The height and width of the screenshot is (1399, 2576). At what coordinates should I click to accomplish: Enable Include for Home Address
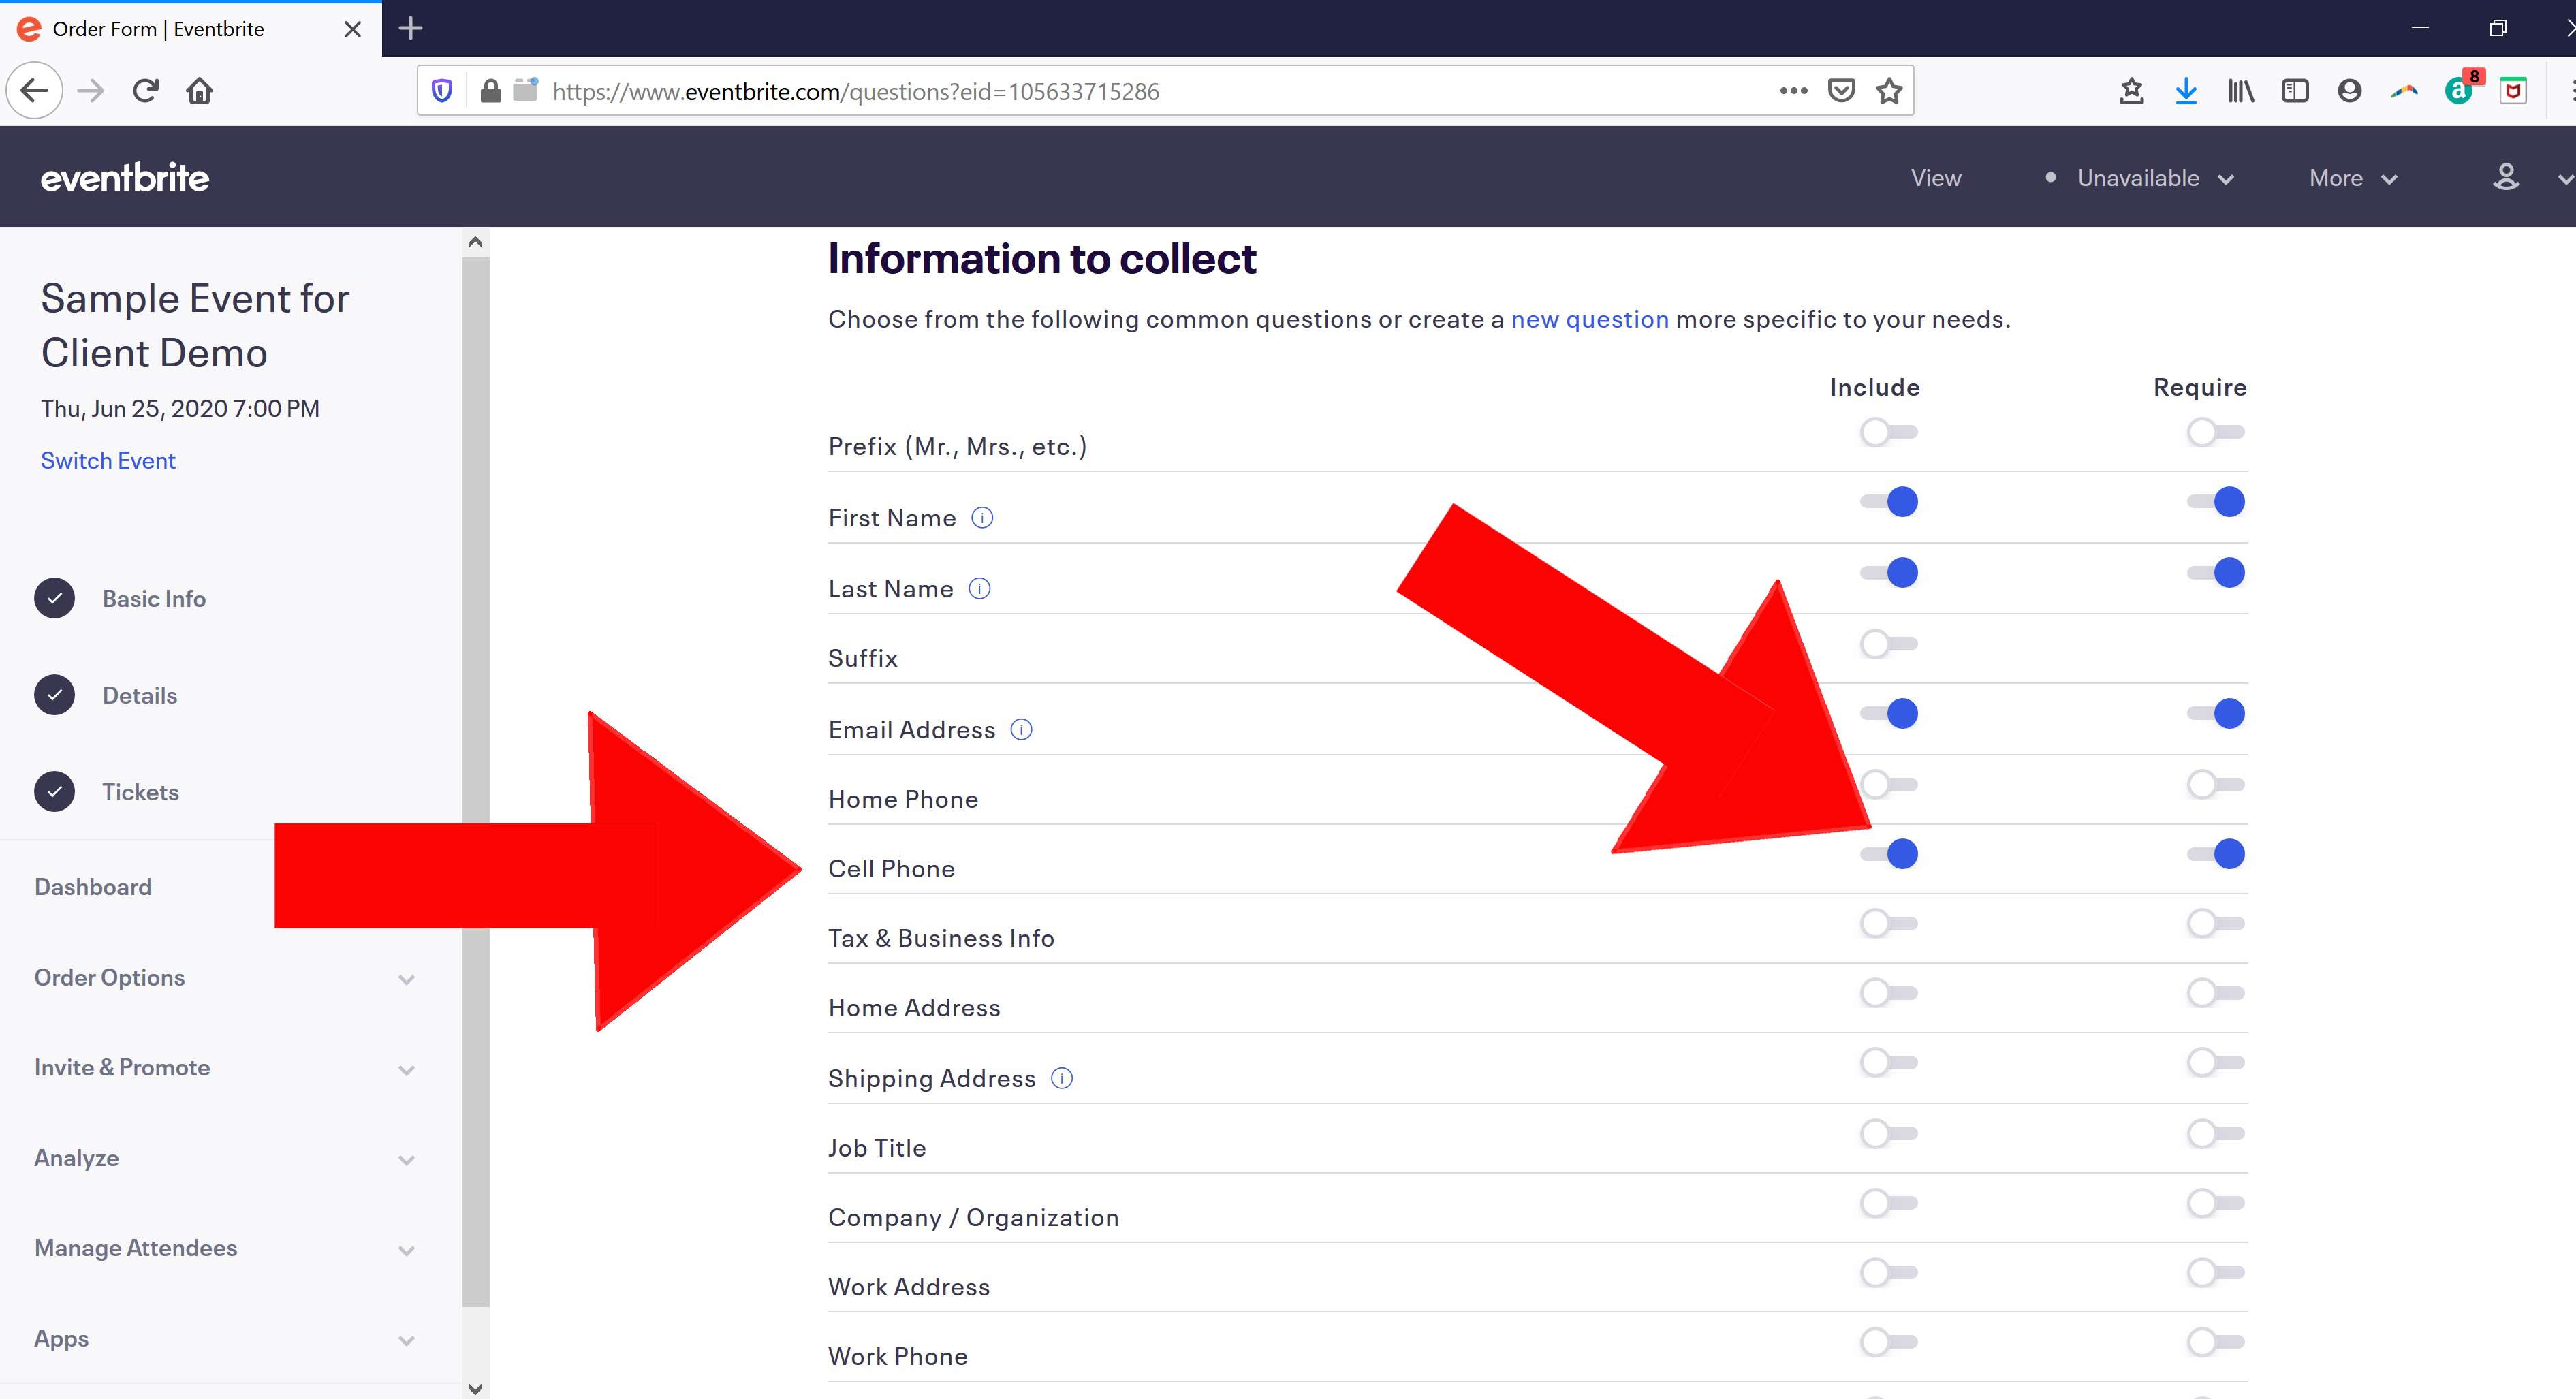(1888, 993)
